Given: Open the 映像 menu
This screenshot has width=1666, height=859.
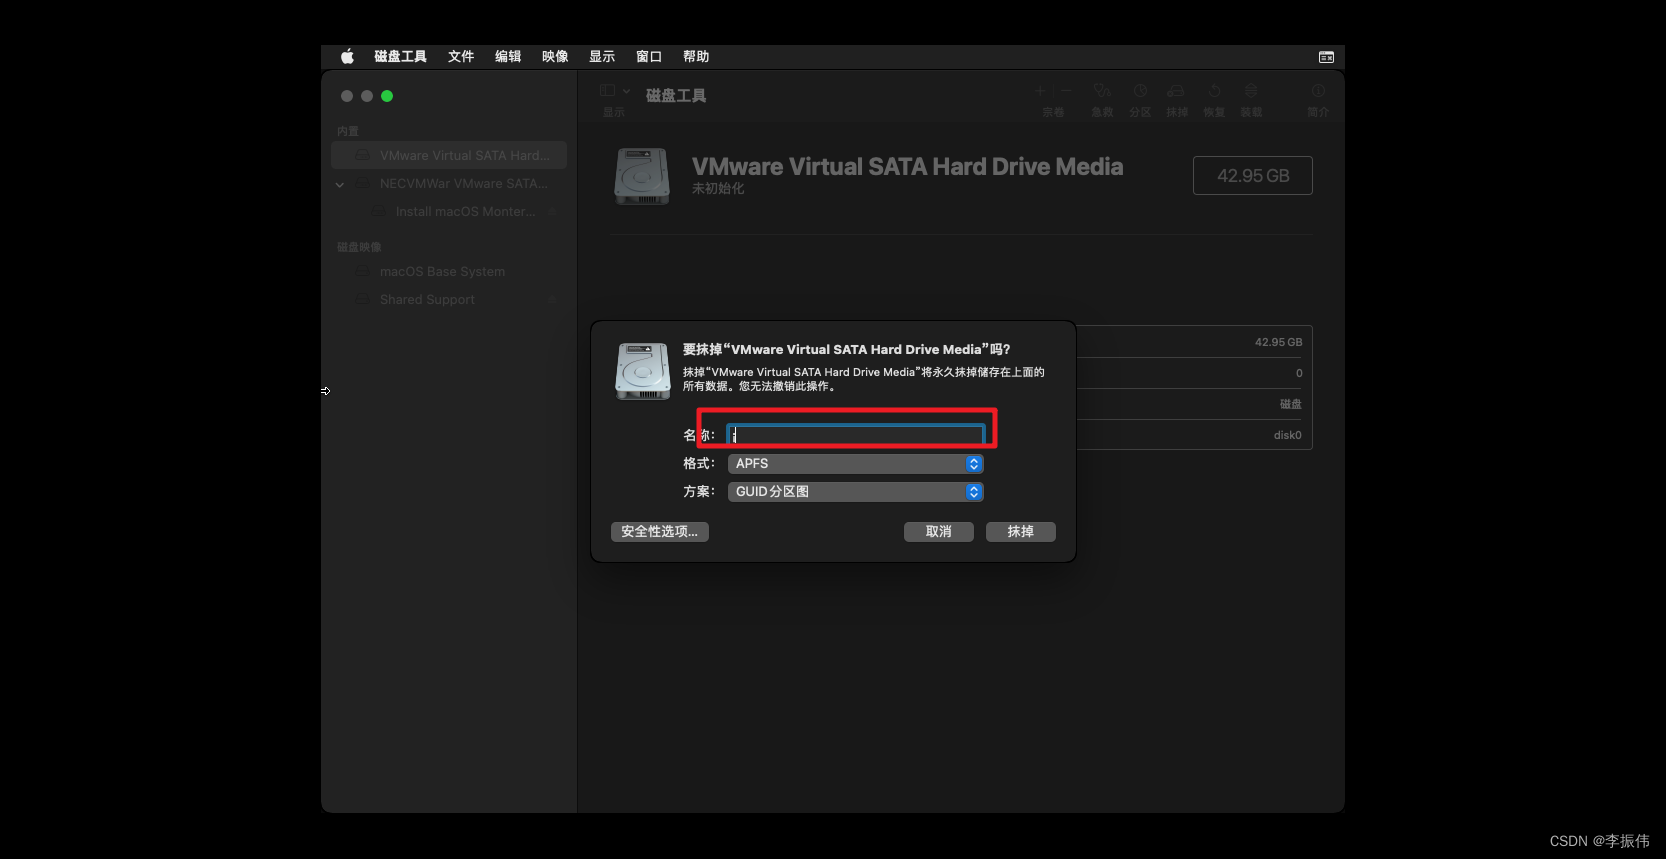Looking at the screenshot, I should pos(555,57).
